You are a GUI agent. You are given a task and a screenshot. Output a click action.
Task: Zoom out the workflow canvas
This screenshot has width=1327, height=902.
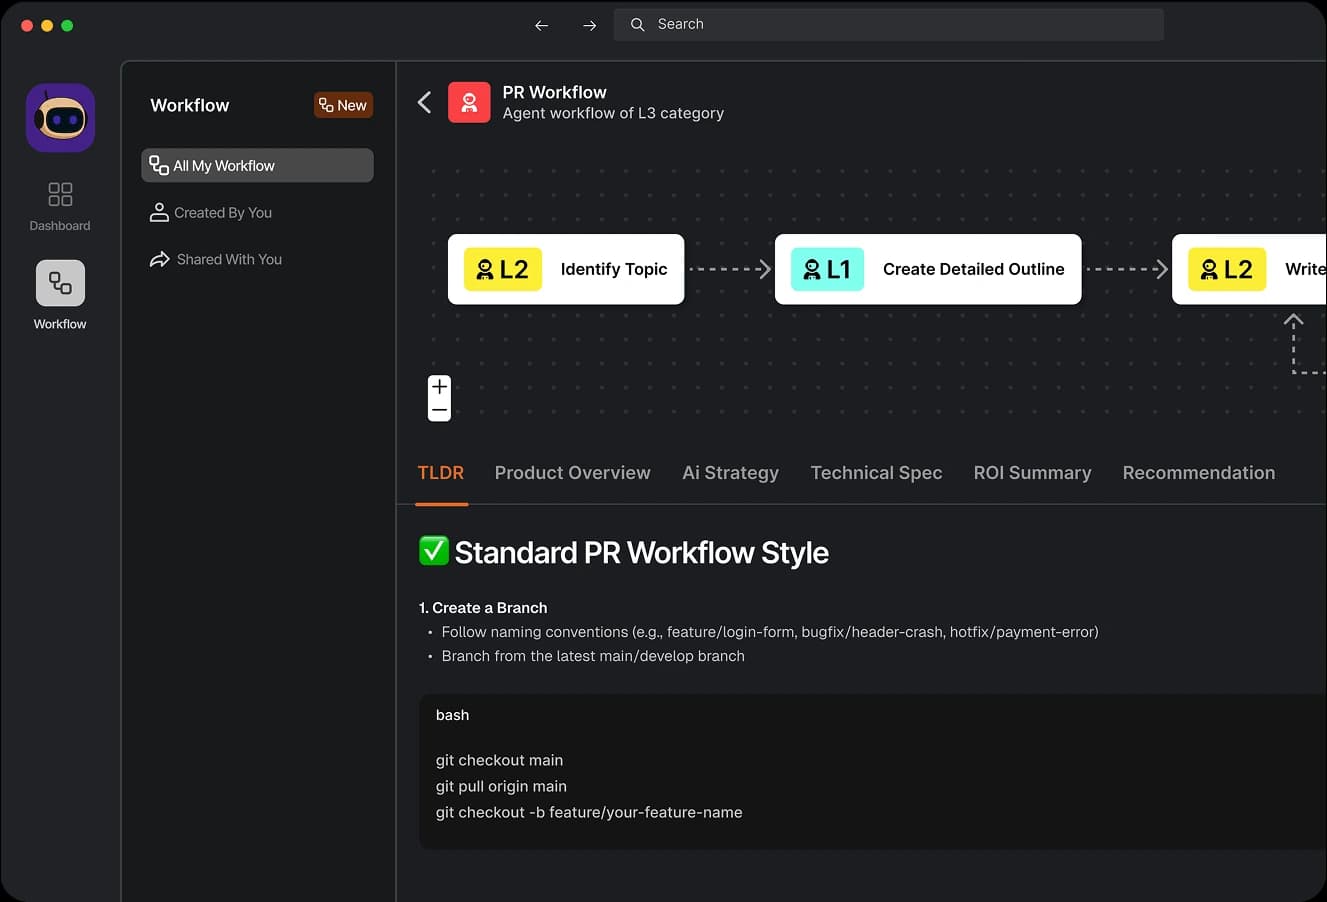(439, 410)
